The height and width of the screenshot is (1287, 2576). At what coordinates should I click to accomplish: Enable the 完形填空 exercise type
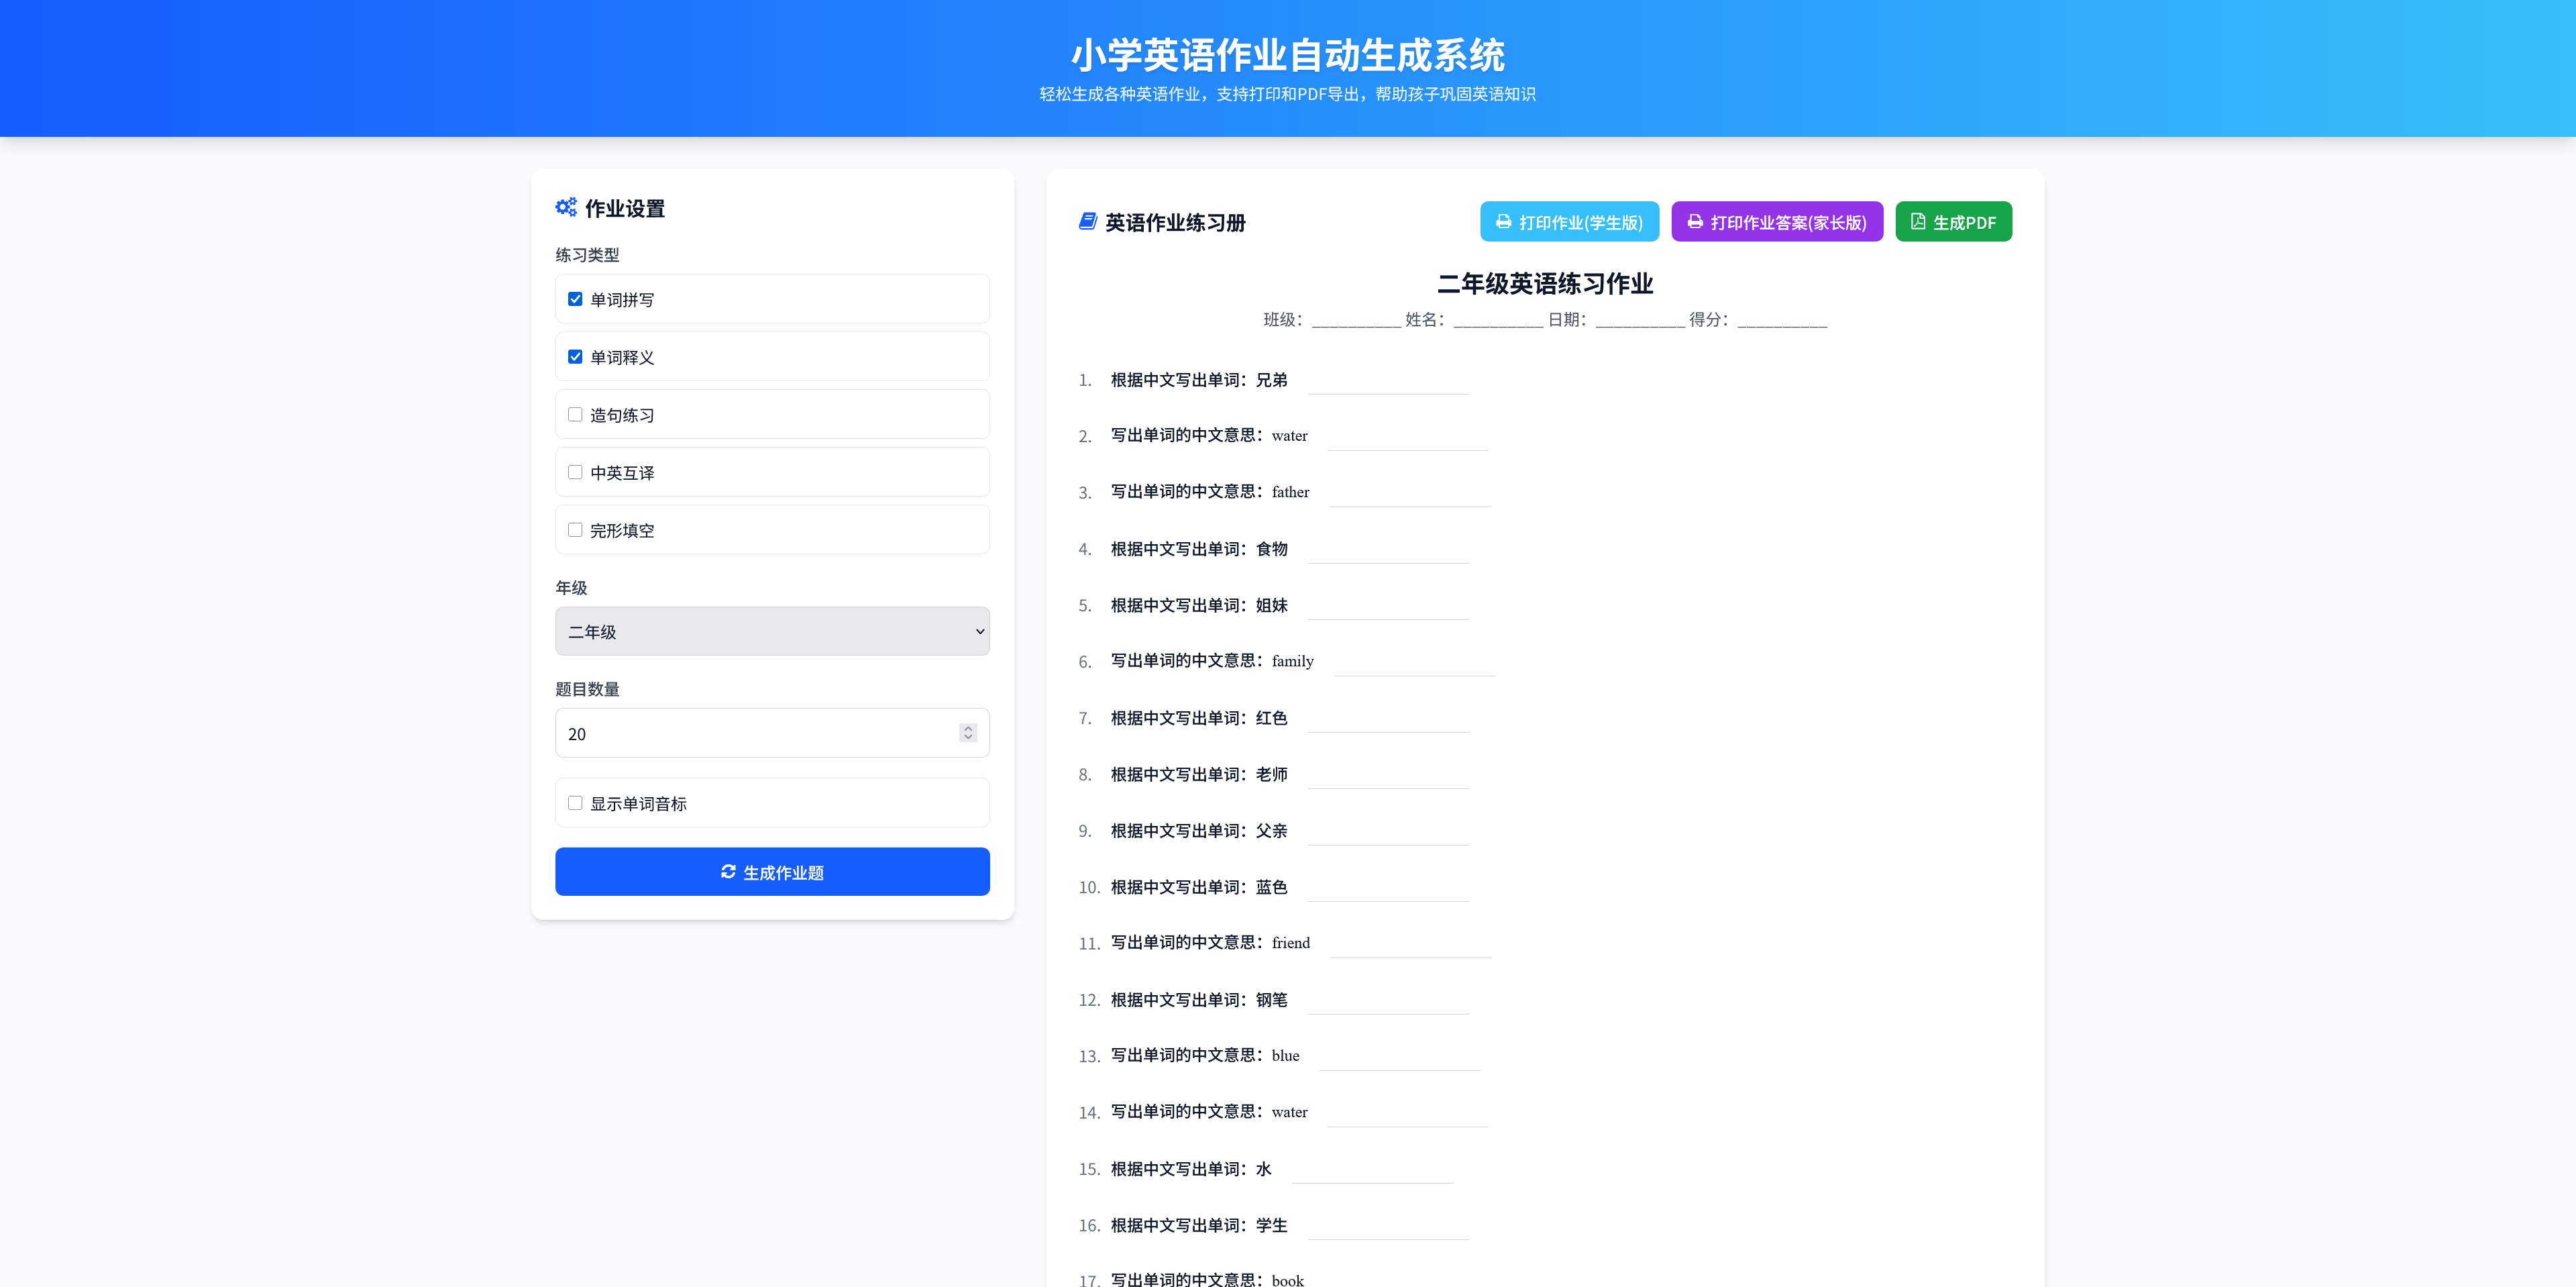tap(575, 529)
